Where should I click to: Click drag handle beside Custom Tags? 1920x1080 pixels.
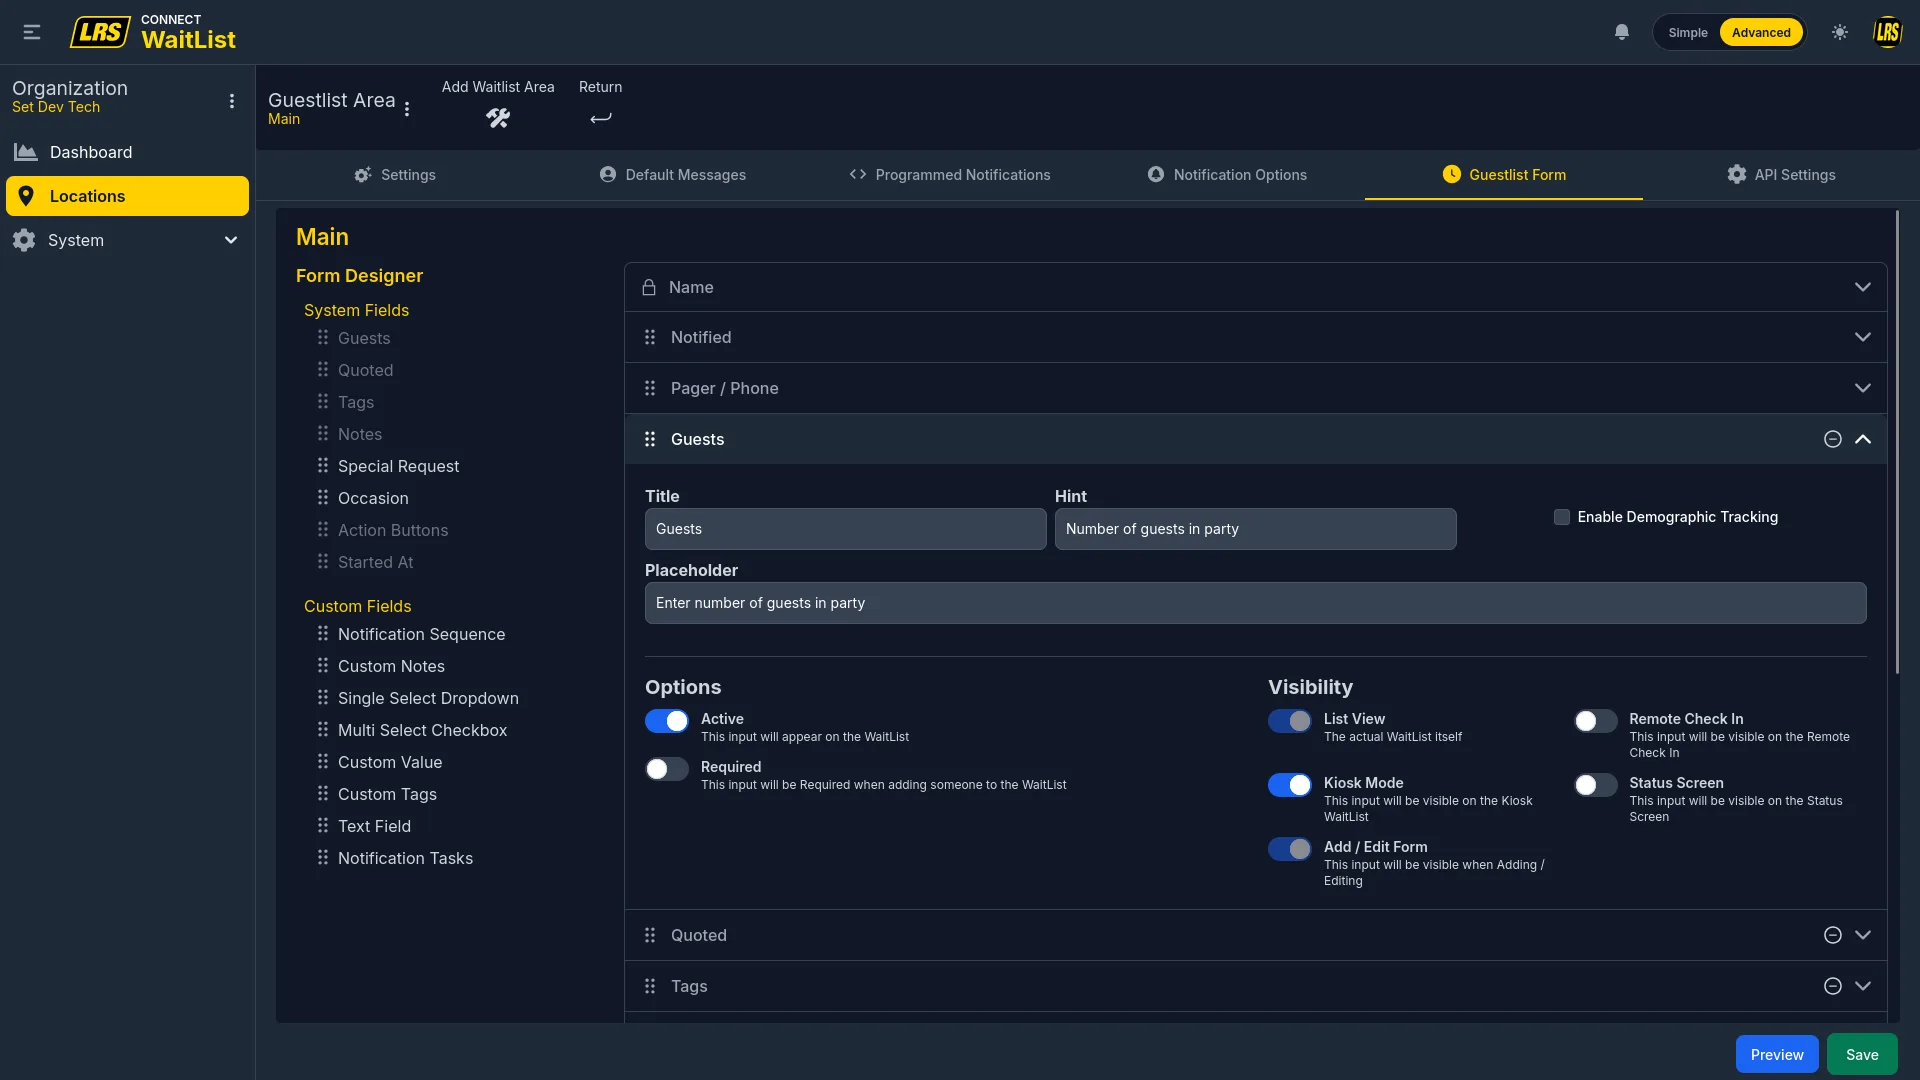point(323,793)
